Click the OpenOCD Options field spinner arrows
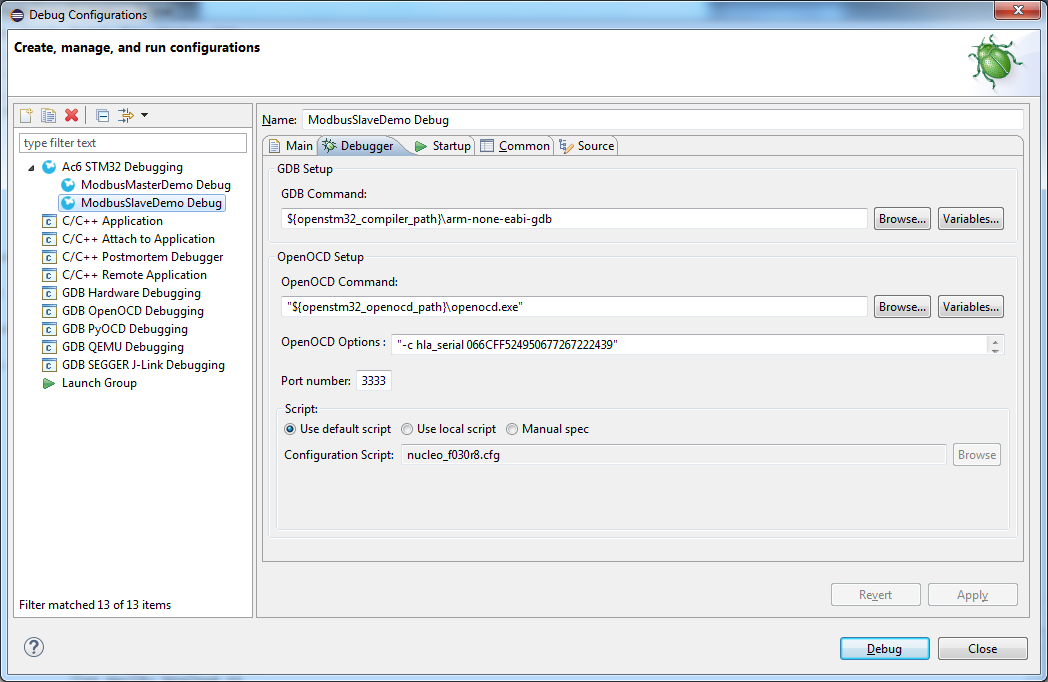This screenshot has height=682, width=1048. point(994,344)
